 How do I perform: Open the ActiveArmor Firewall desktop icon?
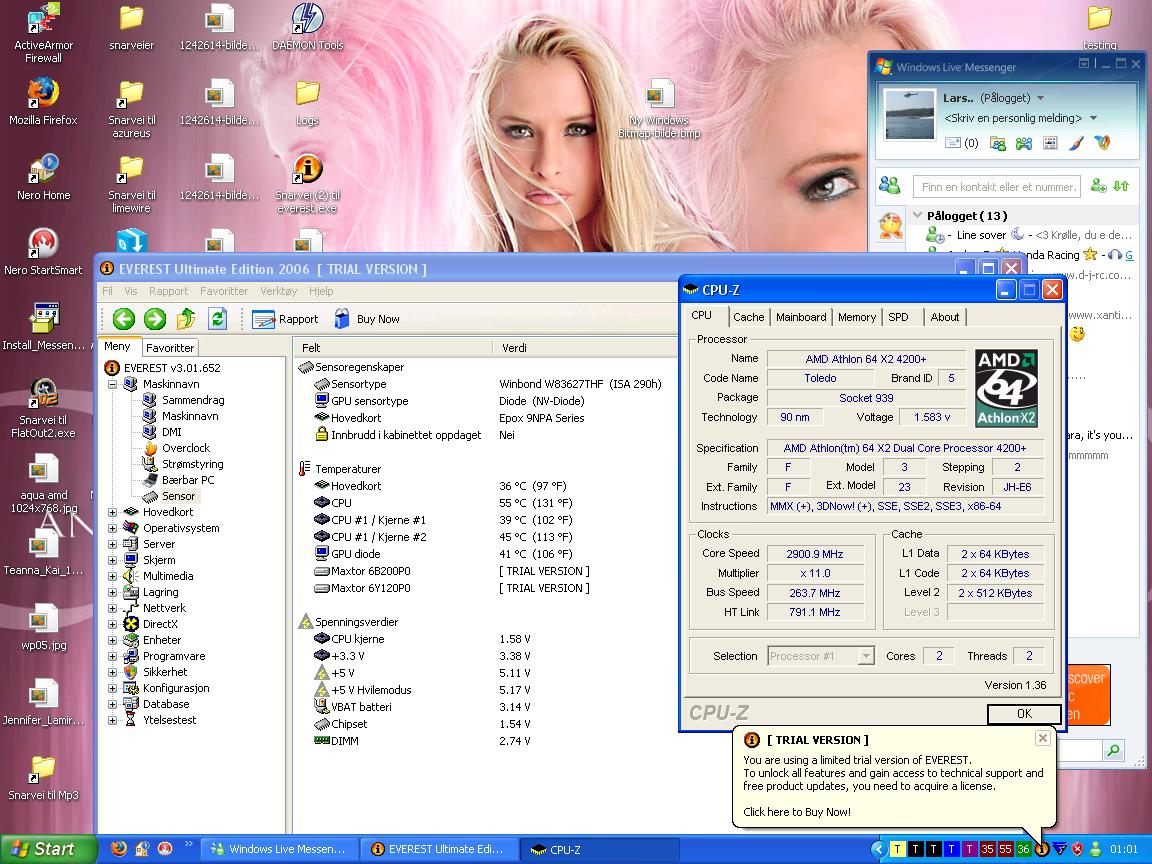tap(43, 33)
